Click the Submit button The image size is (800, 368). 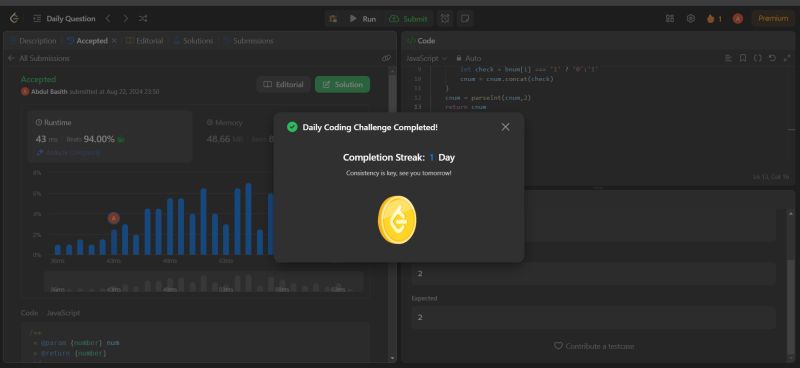[409, 19]
